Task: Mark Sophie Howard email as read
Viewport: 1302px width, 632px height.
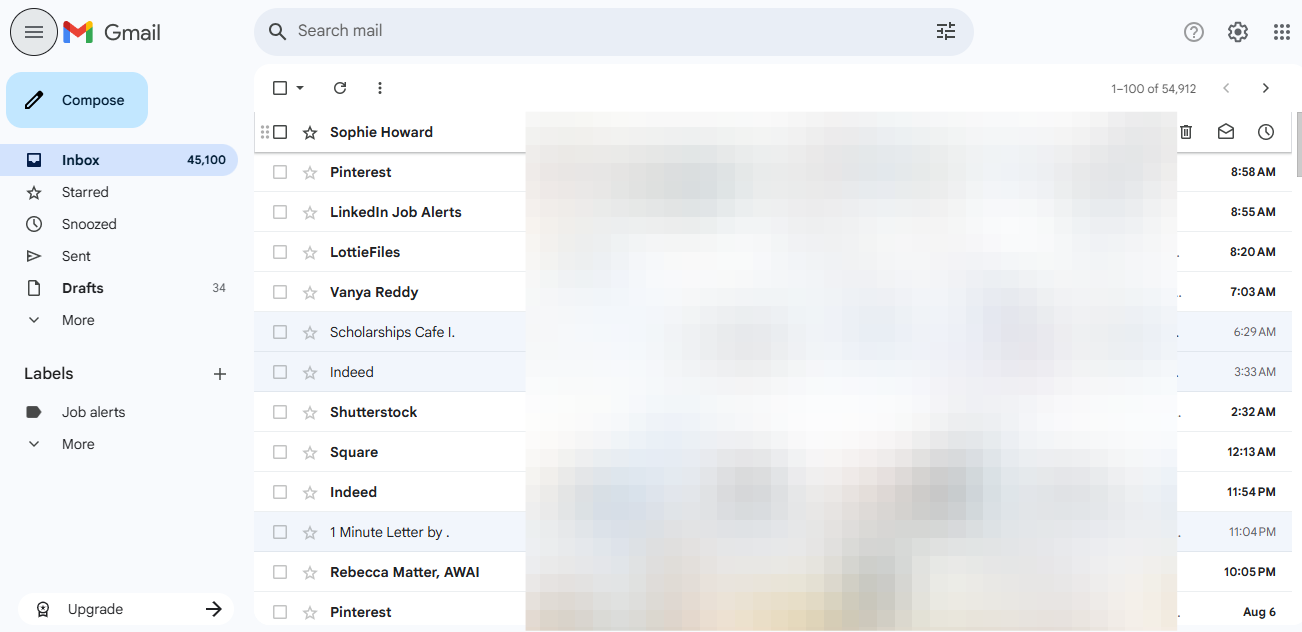Action: click(x=1225, y=132)
